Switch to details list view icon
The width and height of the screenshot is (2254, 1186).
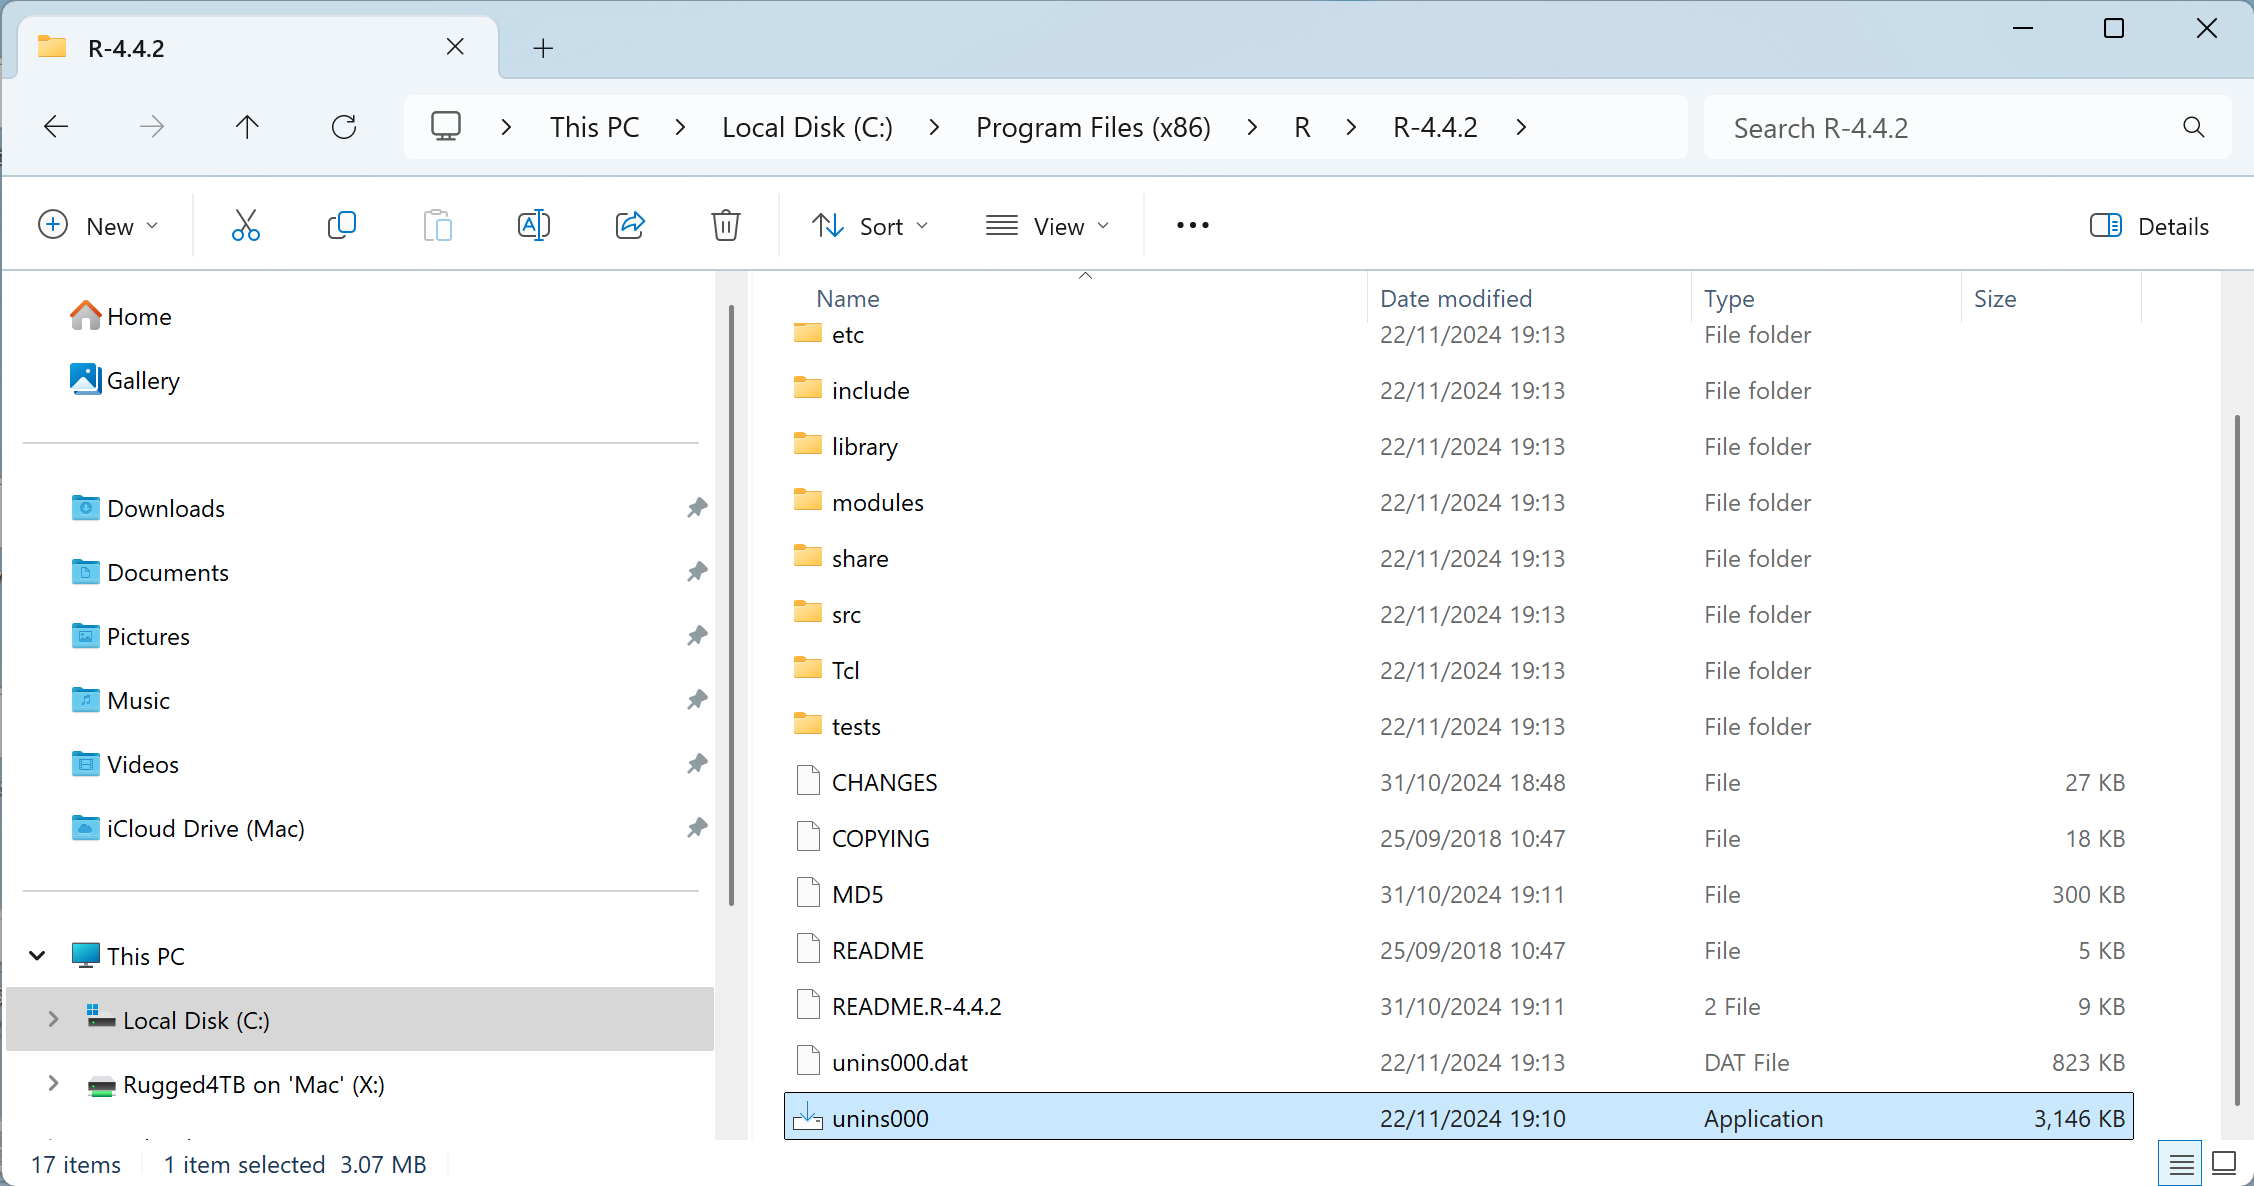point(2181,1163)
